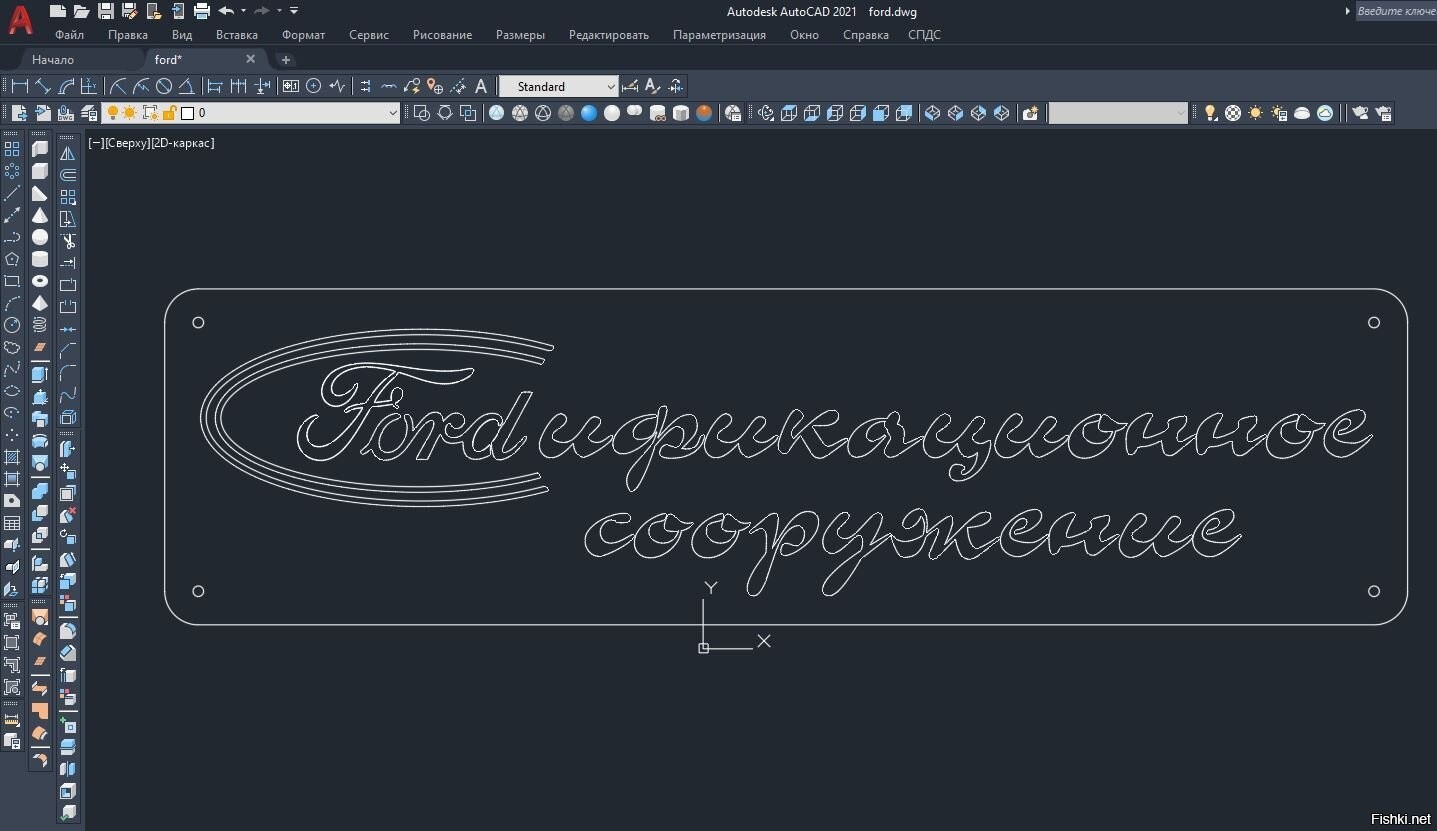Image resolution: width=1437 pixels, height=831 pixels.
Task: Toggle layer on/off lightbulb icon
Action: coord(112,113)
